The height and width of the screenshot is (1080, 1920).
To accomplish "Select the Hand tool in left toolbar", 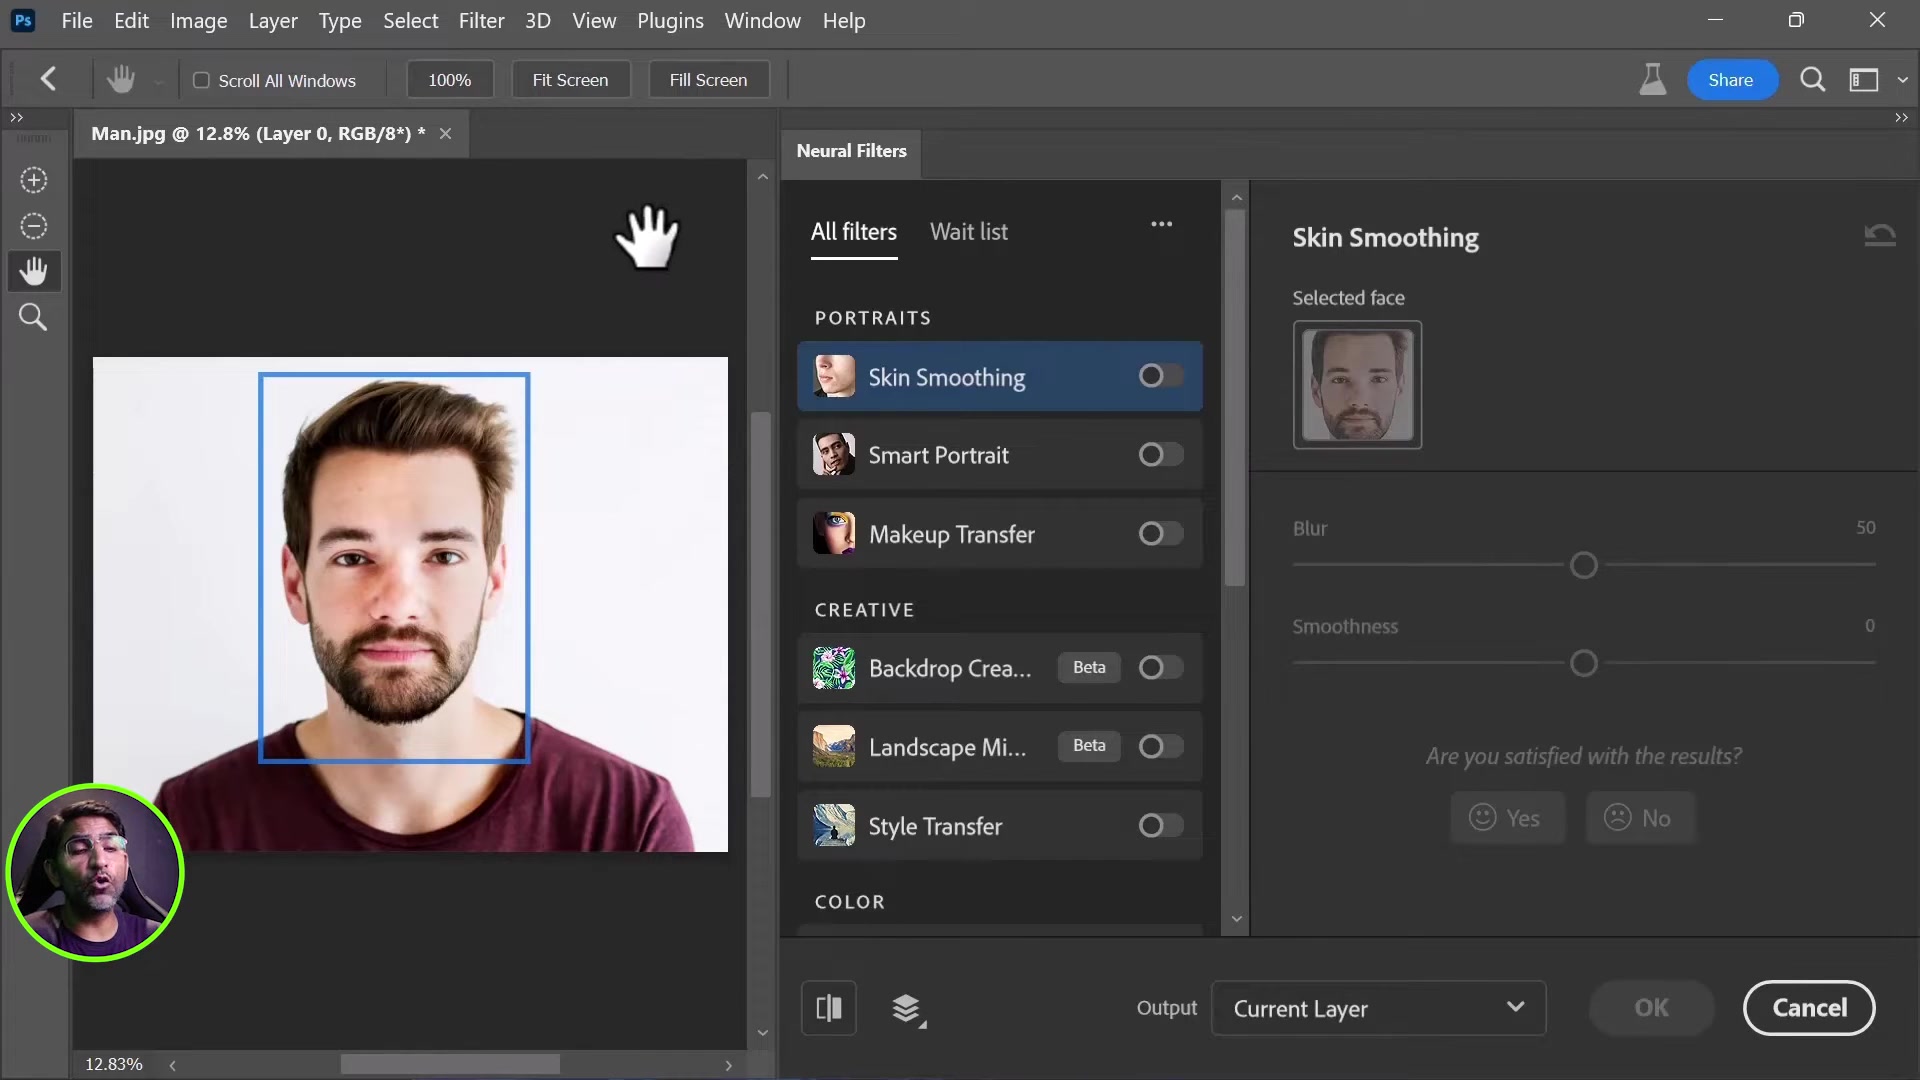I will click(x=34, y=271).
